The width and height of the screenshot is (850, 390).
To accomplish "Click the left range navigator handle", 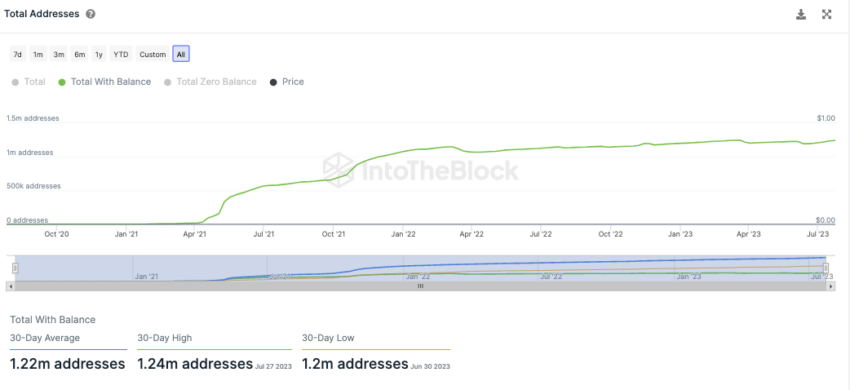I will [x=15, y=268].
